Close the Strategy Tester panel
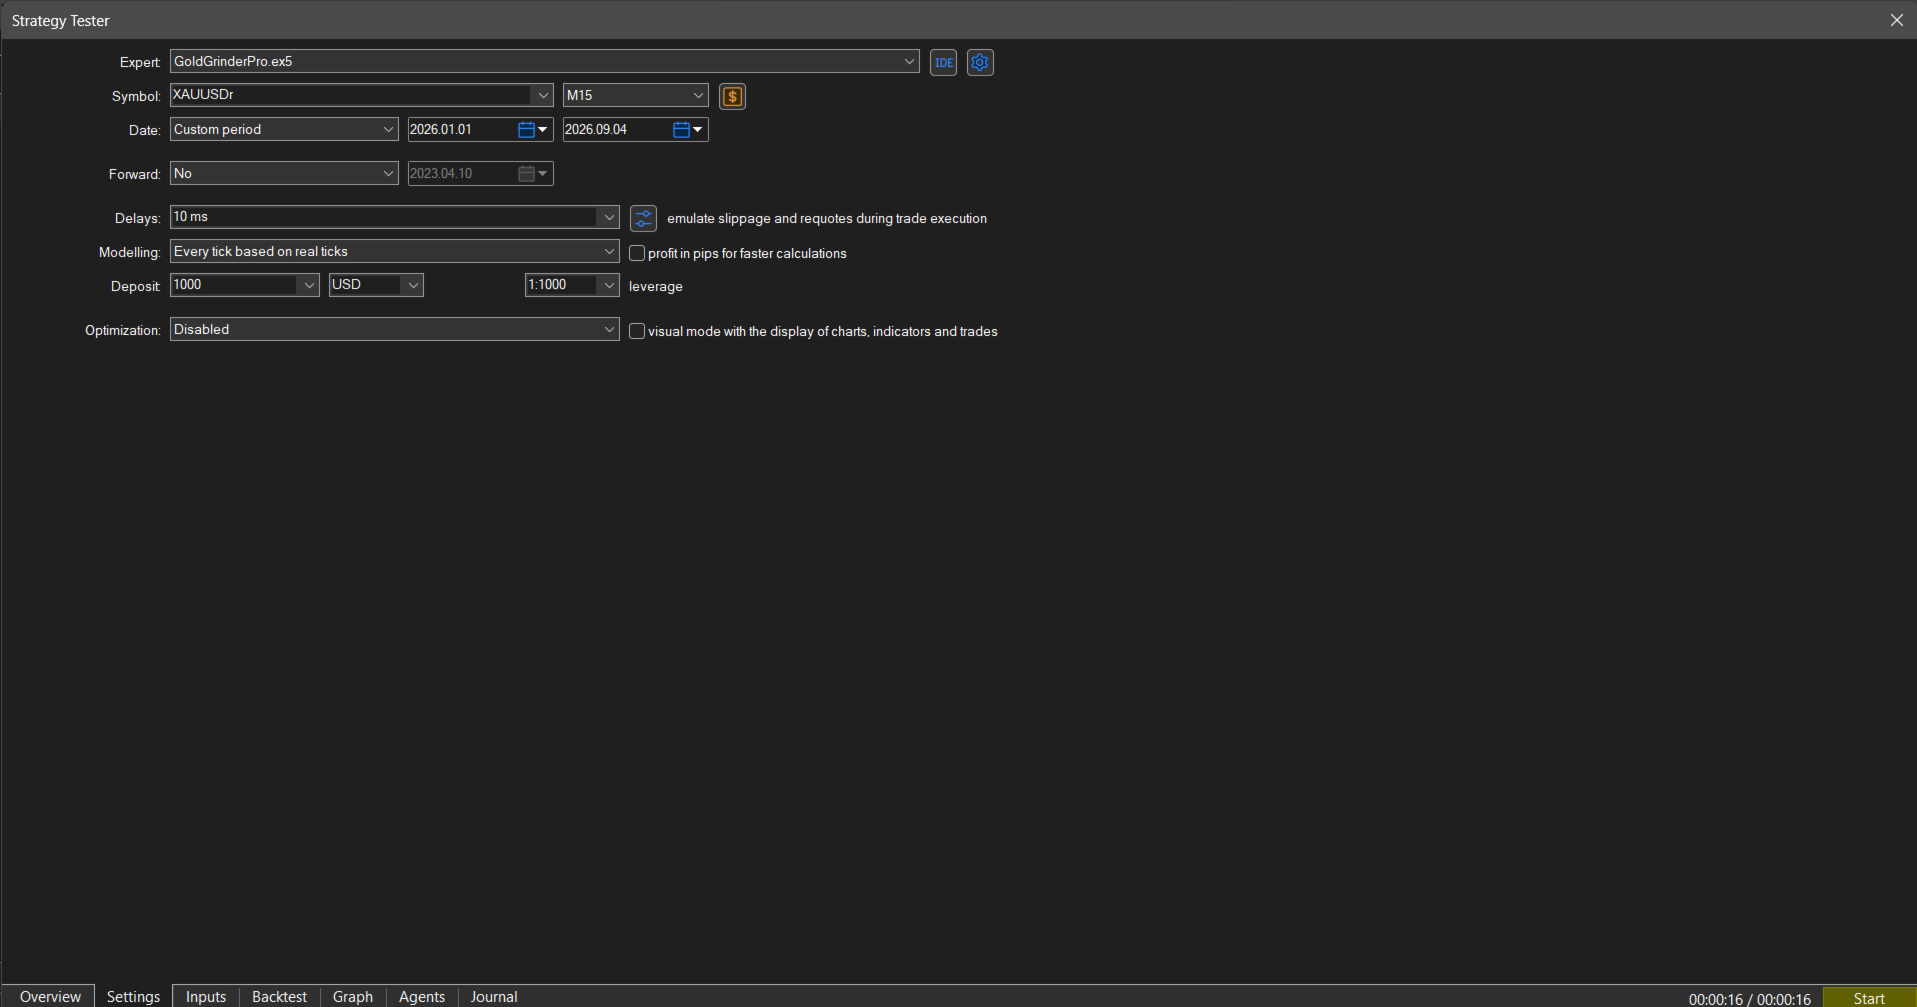The height and width of the screenshot is (1007, 1917). [x=1896, y=20]
